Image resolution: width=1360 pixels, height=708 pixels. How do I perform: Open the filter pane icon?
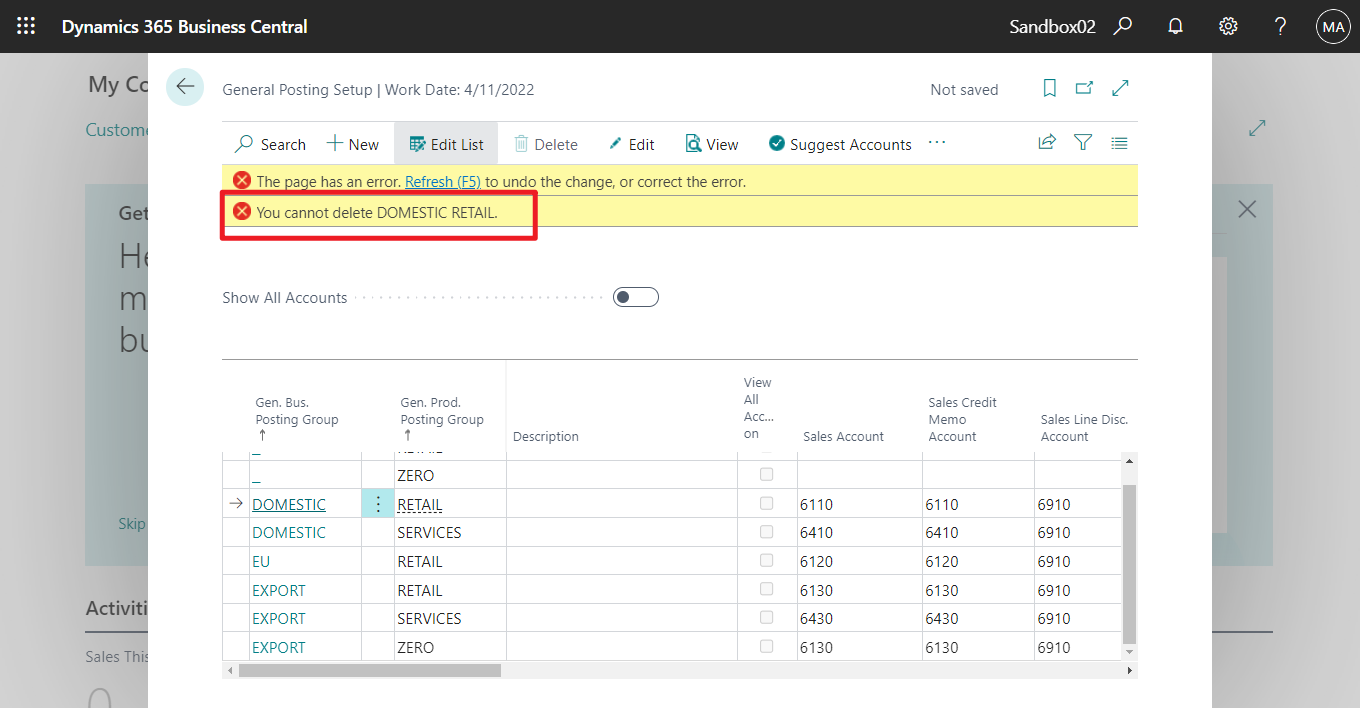coord(1083,143)
